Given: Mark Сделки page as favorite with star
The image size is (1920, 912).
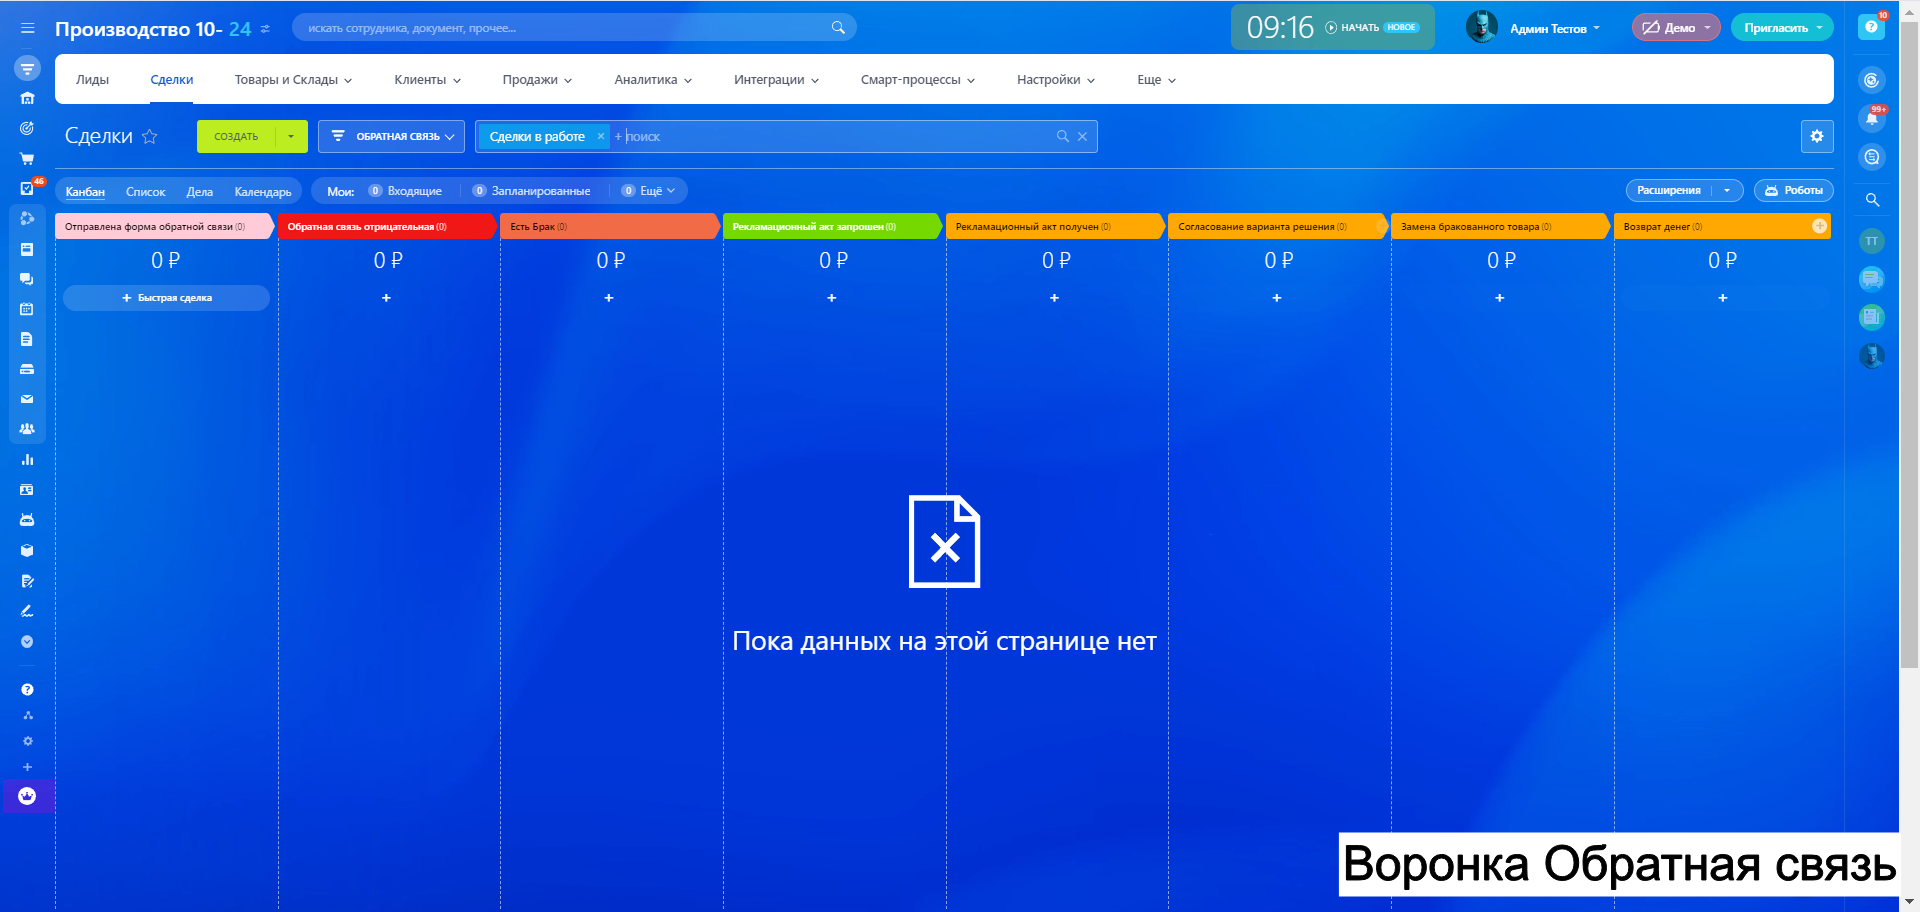Looking at the screenshot, I should pyautogui.click(x=150, y=136).
